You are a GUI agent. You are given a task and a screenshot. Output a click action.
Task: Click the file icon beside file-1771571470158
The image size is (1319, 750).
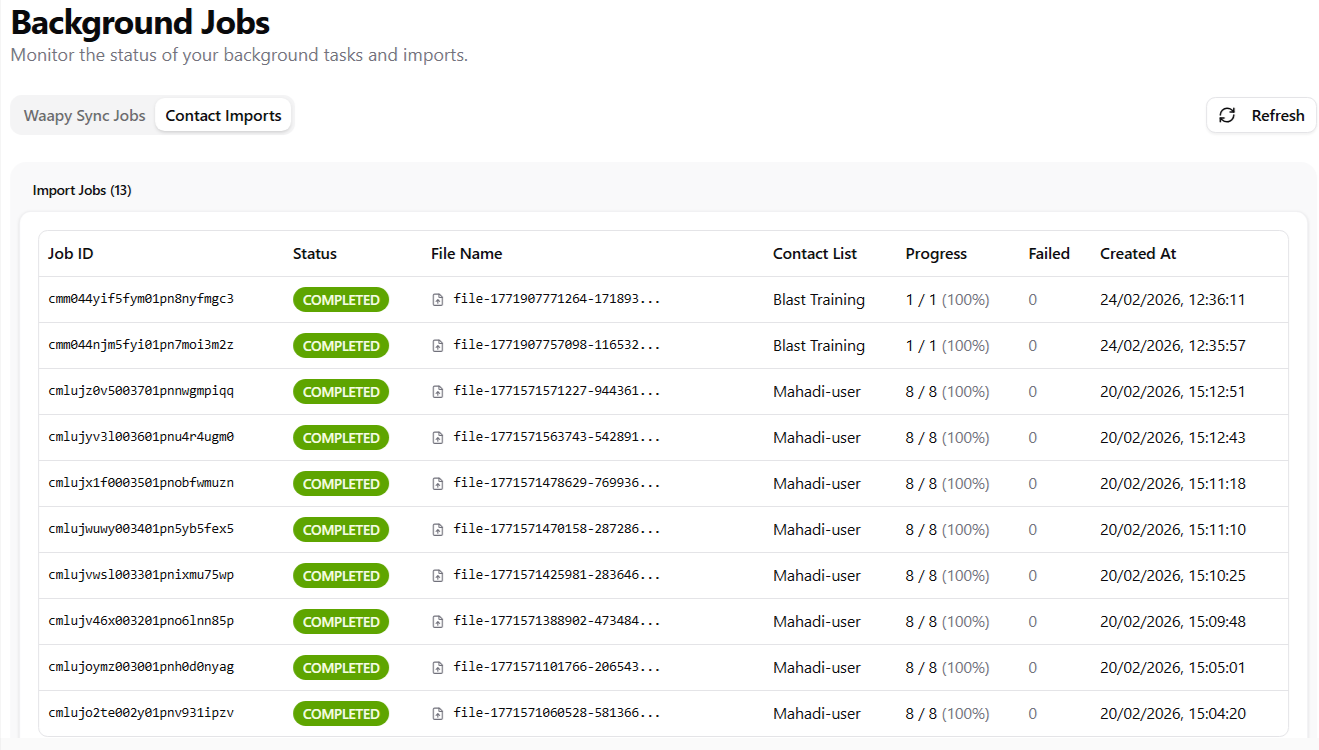click(438, 530)
